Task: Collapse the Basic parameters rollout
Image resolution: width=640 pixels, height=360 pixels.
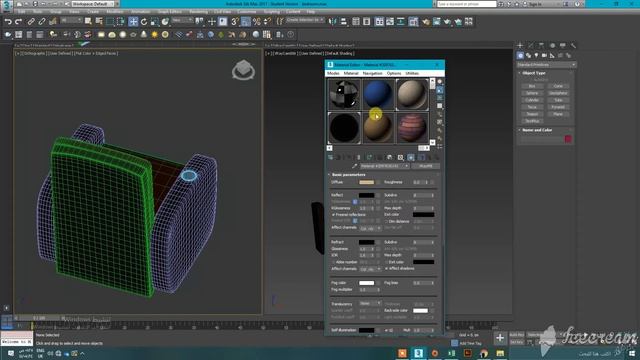Action: [348, 175]
